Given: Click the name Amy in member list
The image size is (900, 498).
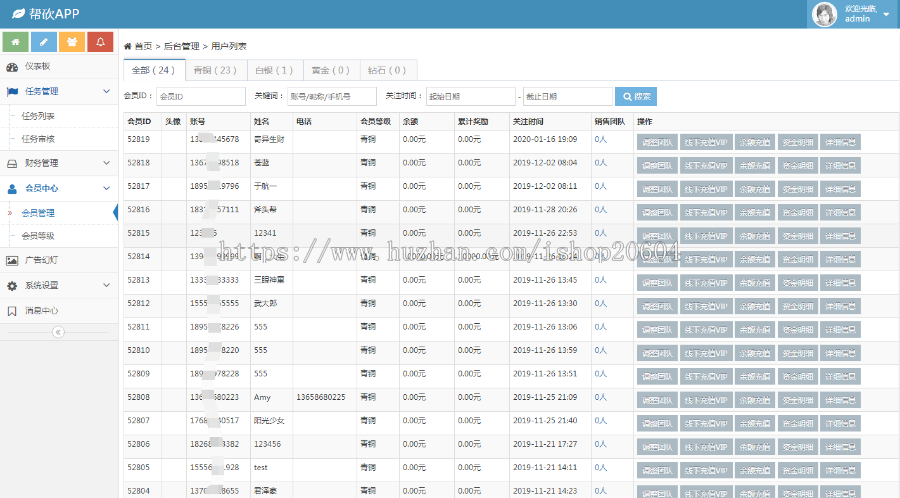Looking at the screenshot, I should tap(262, 397).
